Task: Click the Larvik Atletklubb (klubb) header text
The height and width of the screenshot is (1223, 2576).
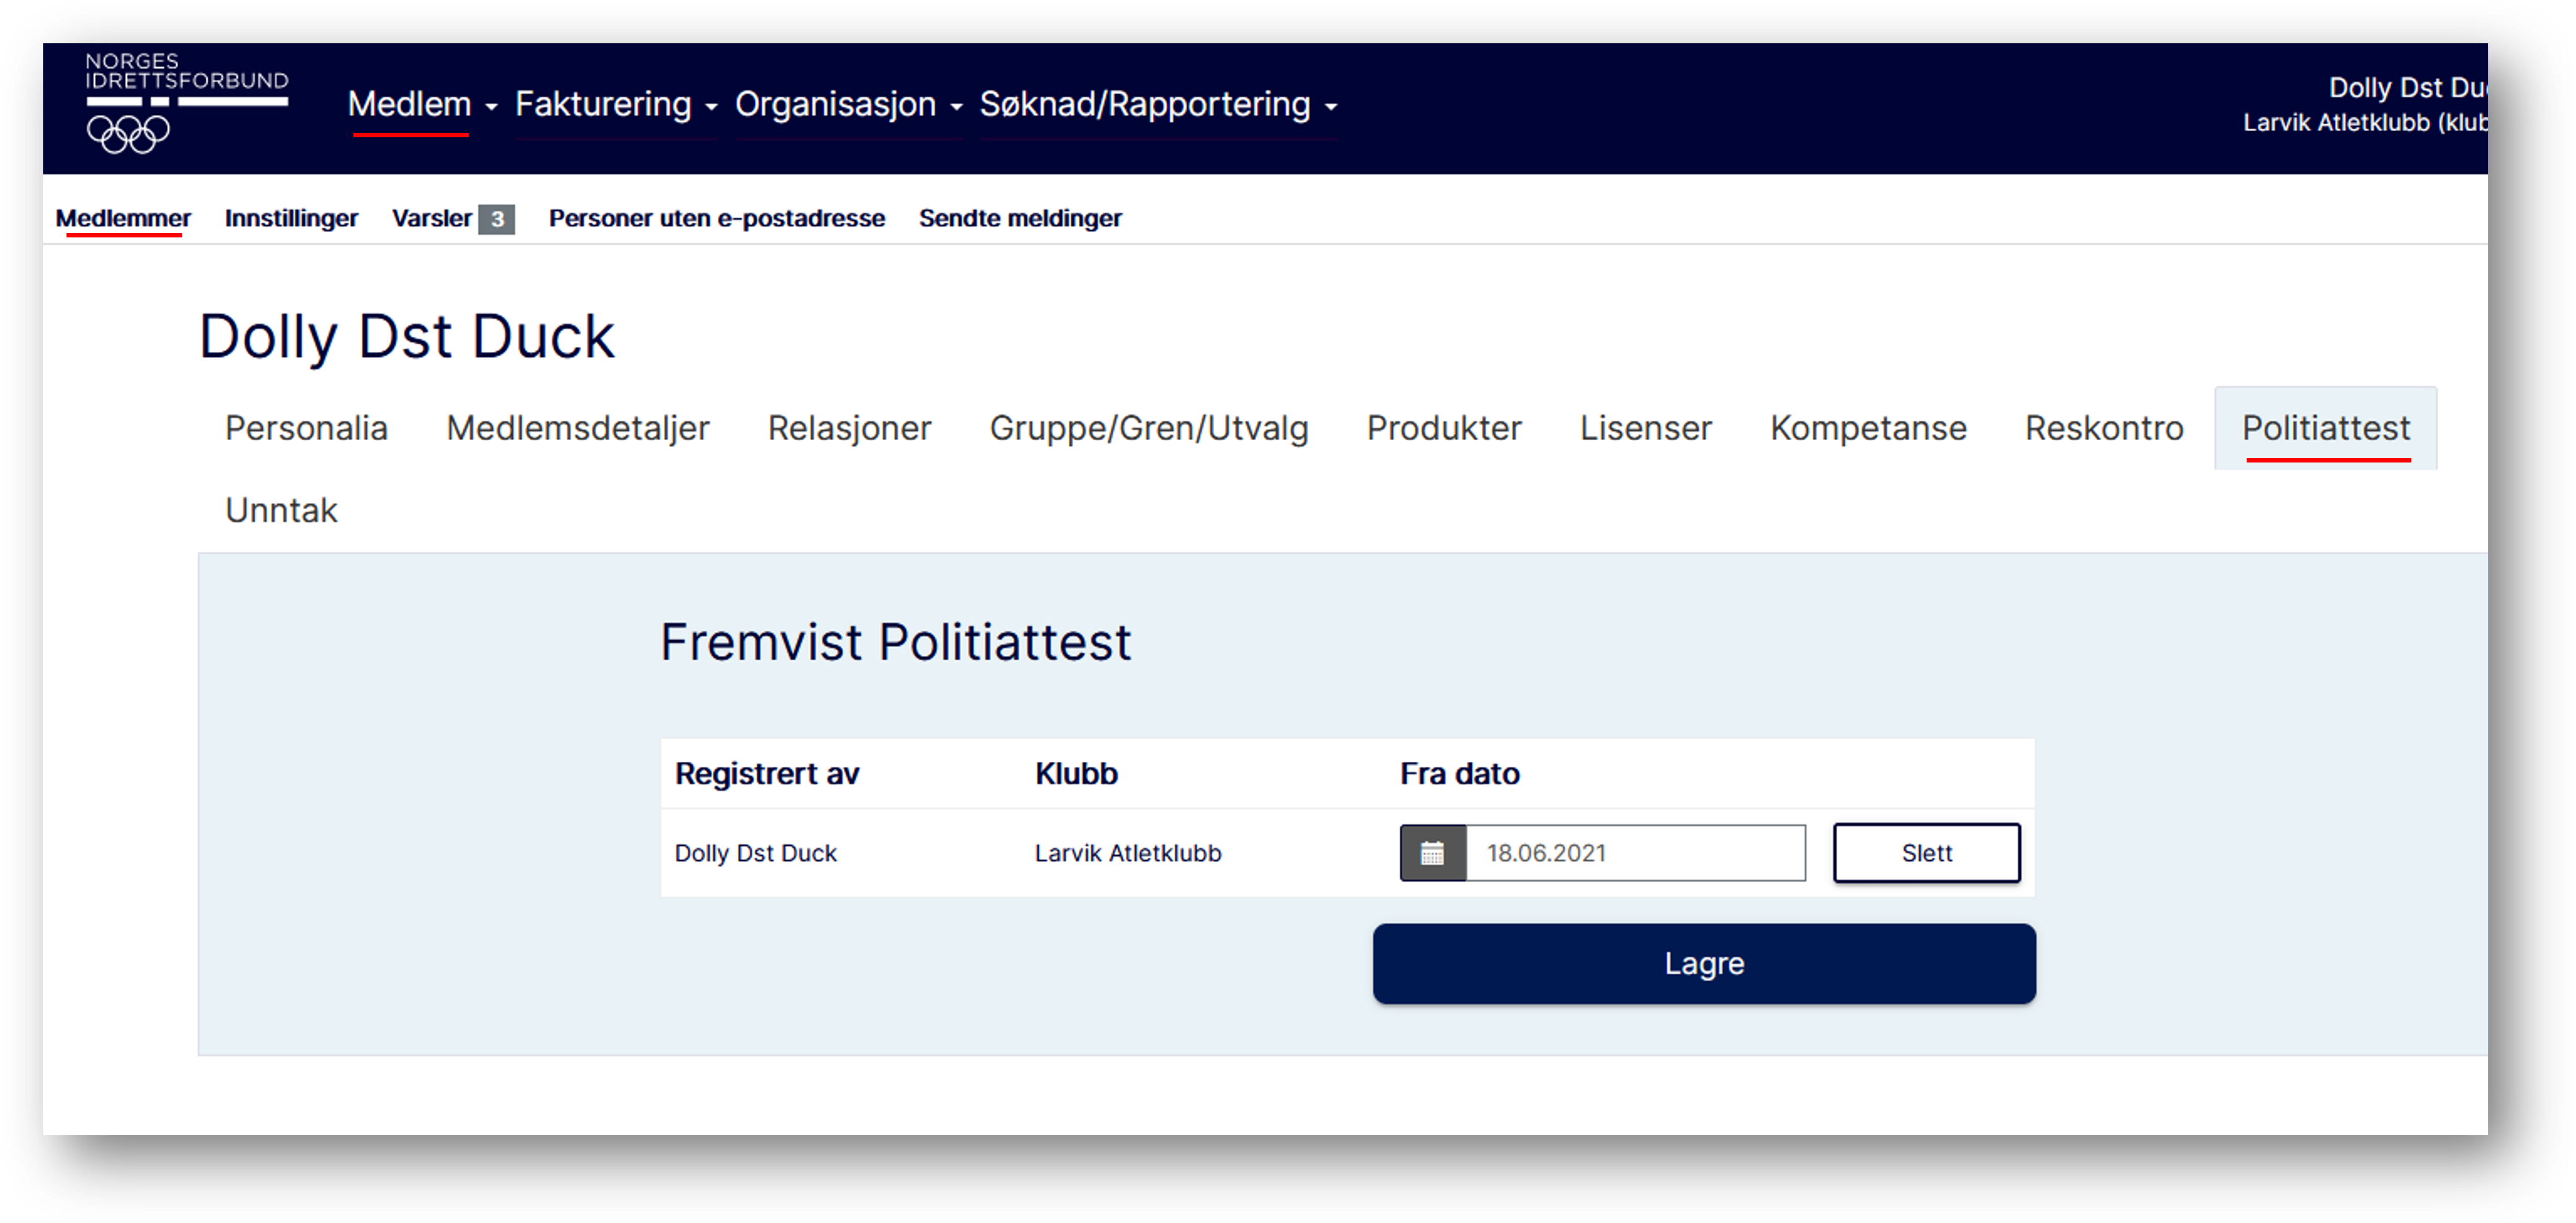Action: [x=2365, y=122]
